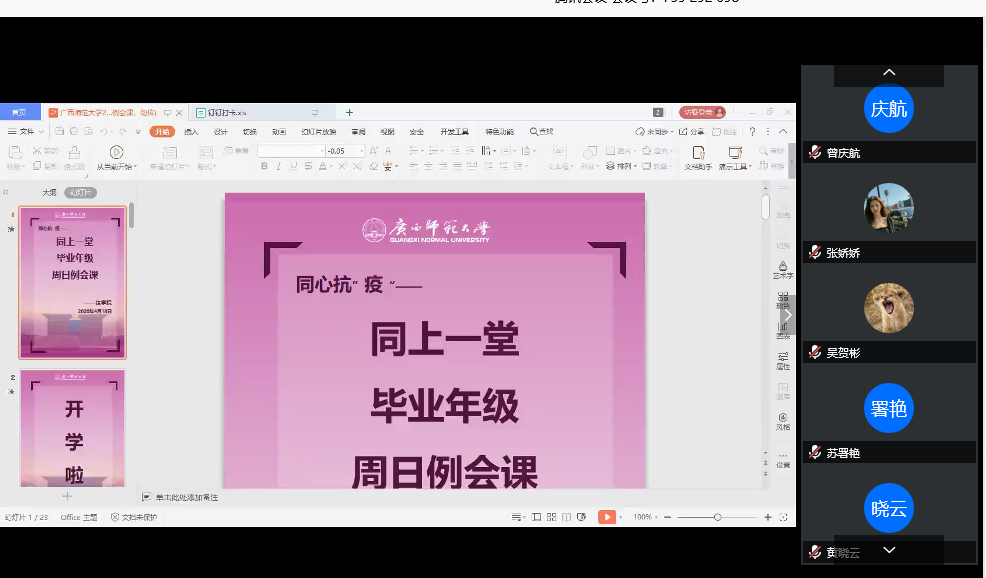
Task: Open the font size dropdown showing -0.05
Action: pyautogui.click(x=362, y=151)
